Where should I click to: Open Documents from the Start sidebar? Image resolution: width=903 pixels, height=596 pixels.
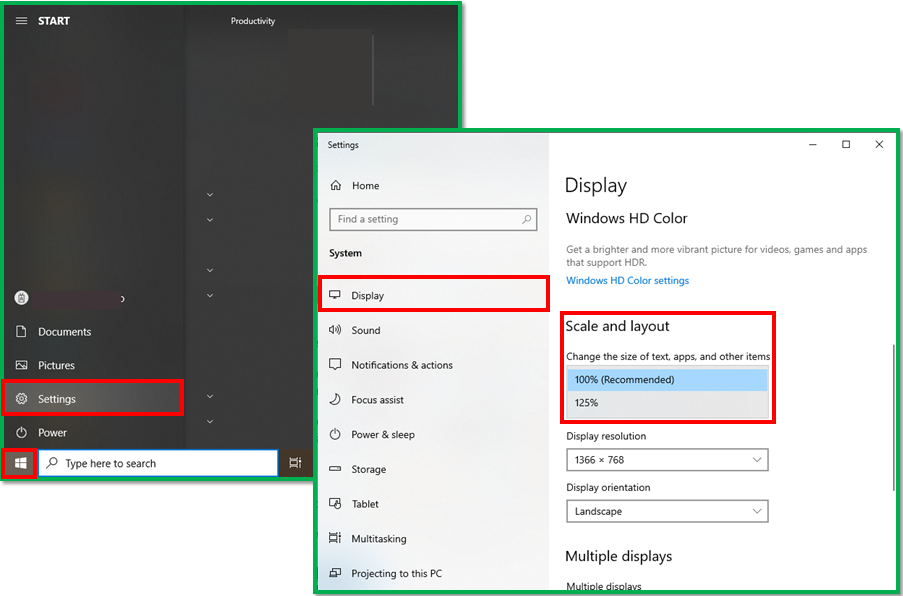coord(93,332)
